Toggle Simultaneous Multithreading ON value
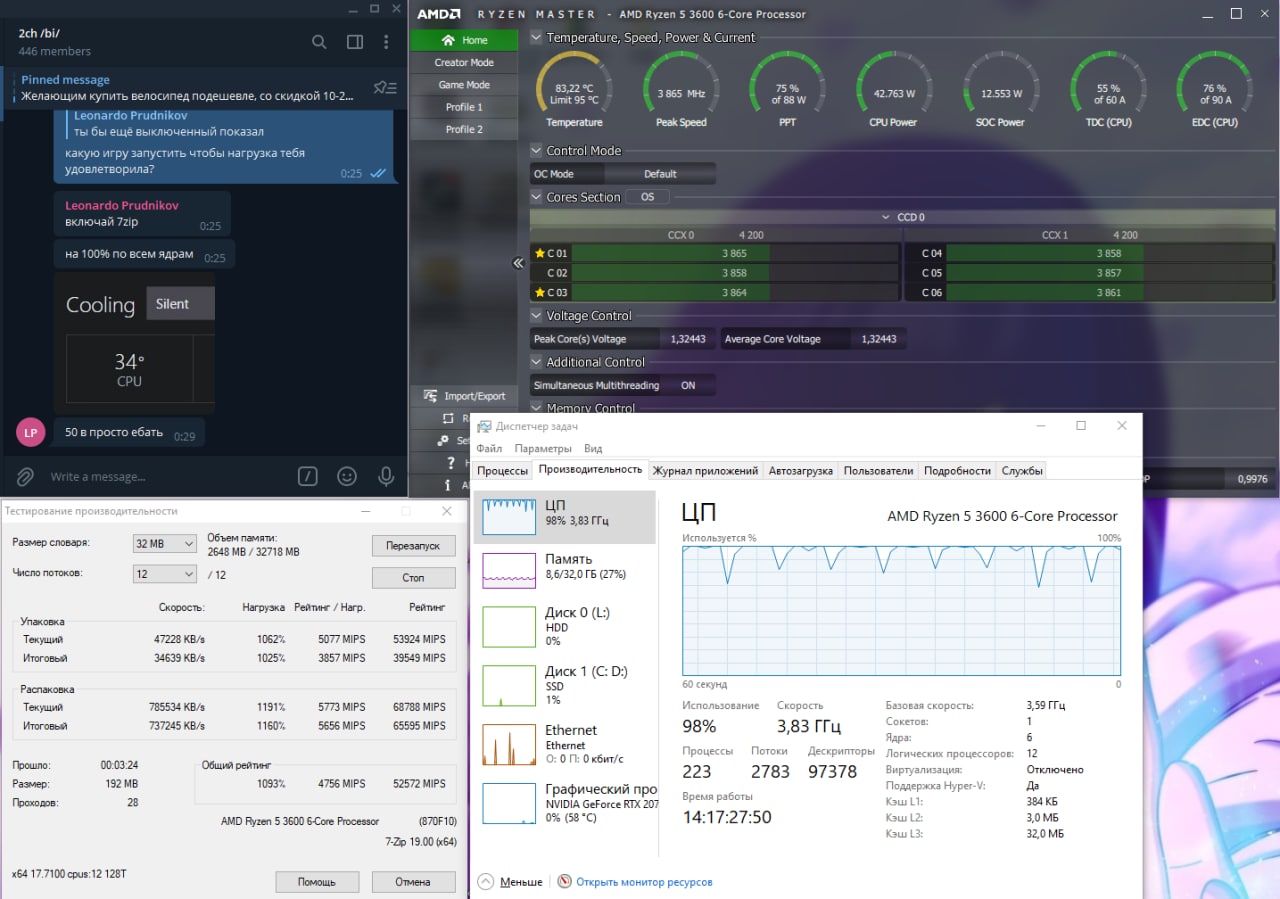This screenshot has width=1280, height=899. coord(688,385)
